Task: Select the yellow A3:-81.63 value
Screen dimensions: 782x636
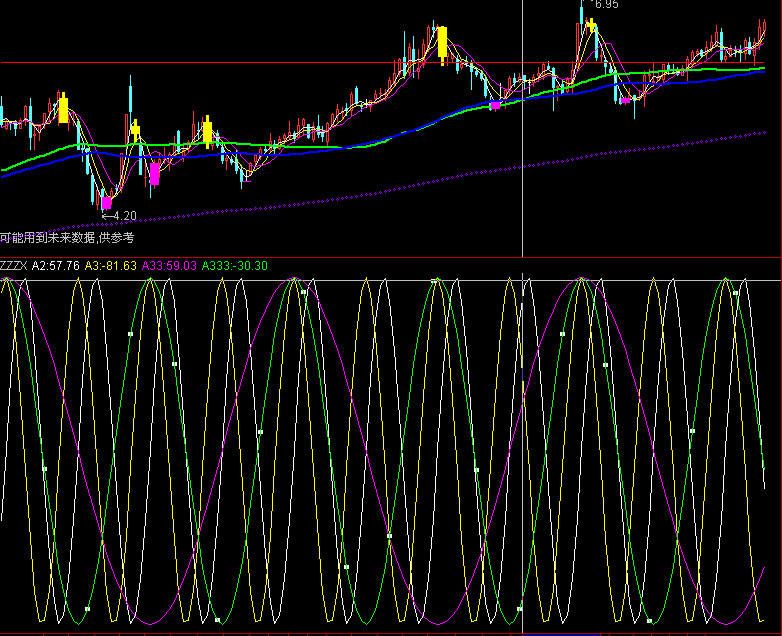Action: [110, 266]
